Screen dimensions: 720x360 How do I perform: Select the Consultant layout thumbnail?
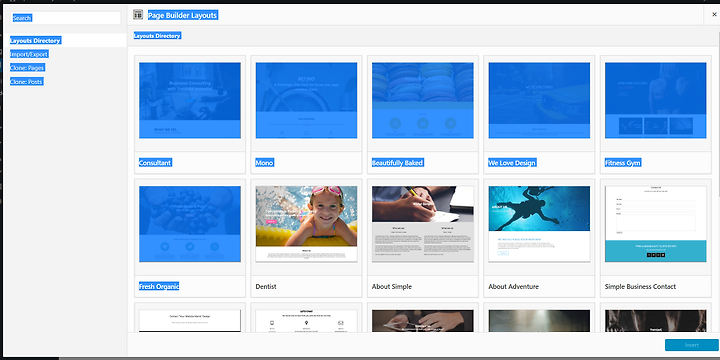click(190, 100)
